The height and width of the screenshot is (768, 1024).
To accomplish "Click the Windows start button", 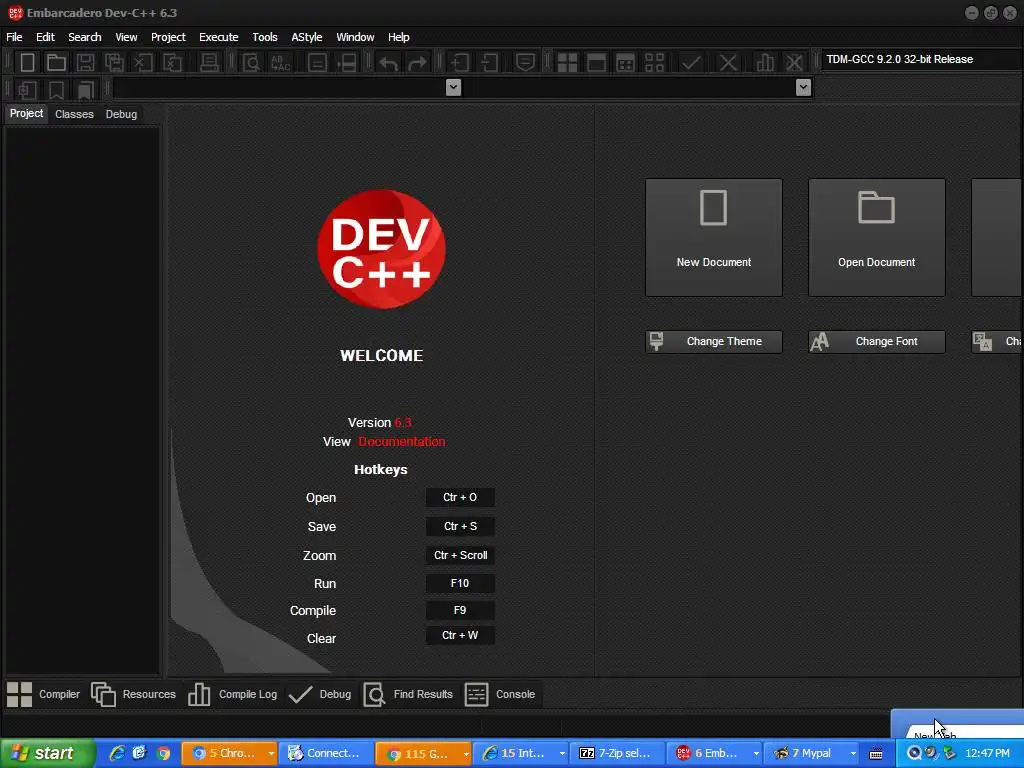I will pyautogui.click(x=46, y=754).
